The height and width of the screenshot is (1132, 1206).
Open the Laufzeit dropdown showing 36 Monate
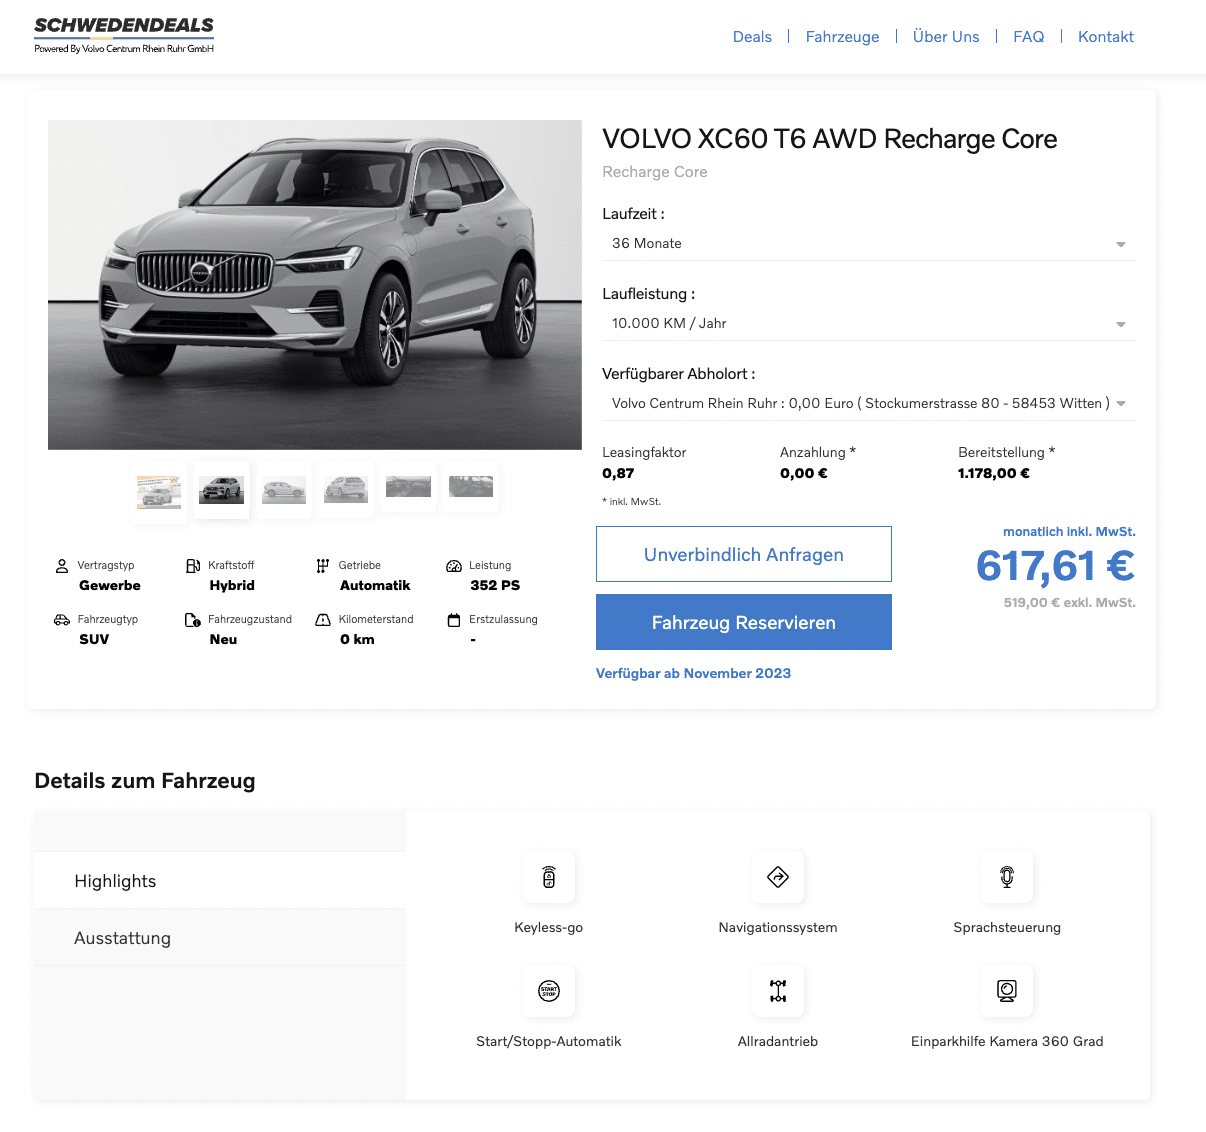pos(869,244)
